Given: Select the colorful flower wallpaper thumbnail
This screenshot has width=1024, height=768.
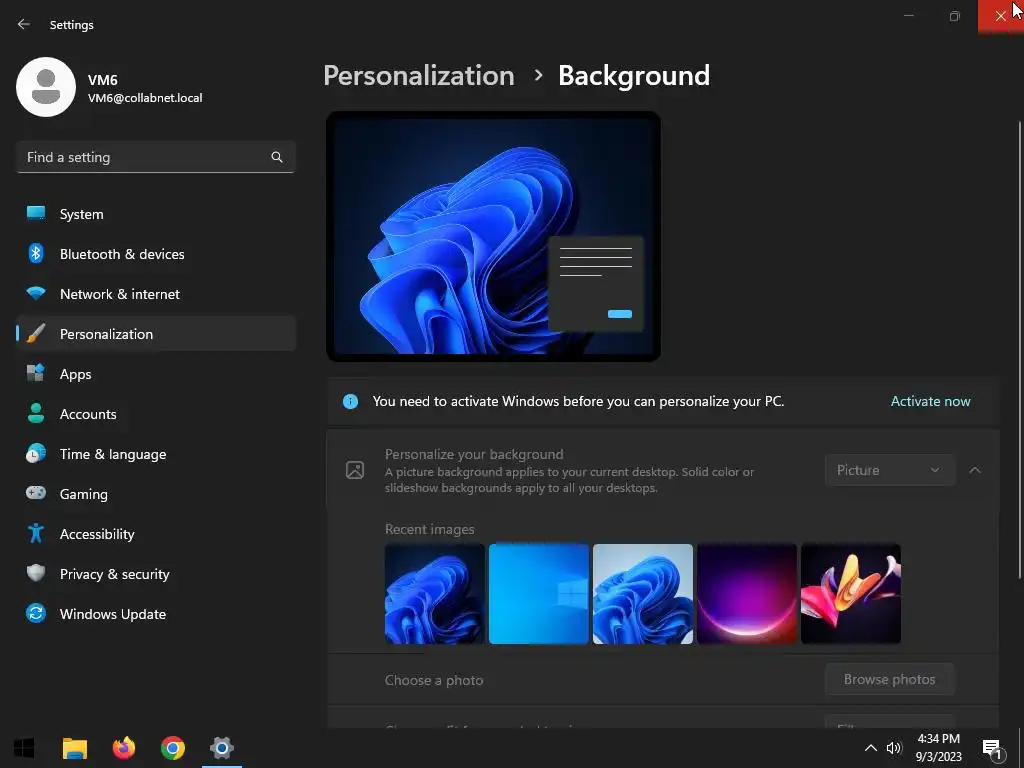Looking at the screenshot, I should [x=850, y=594].
